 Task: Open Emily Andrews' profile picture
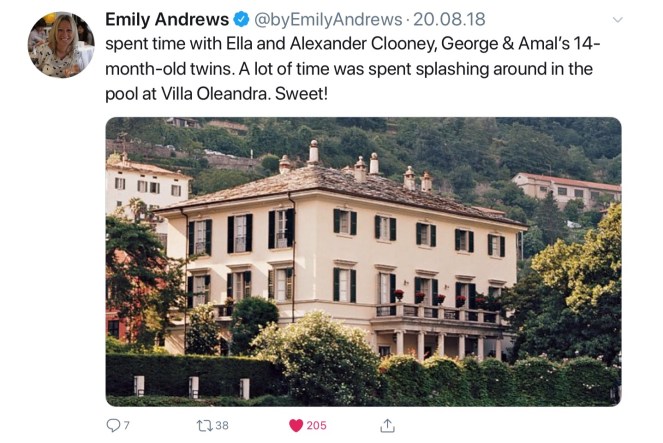pyautogui.click(x=60, y=45)
